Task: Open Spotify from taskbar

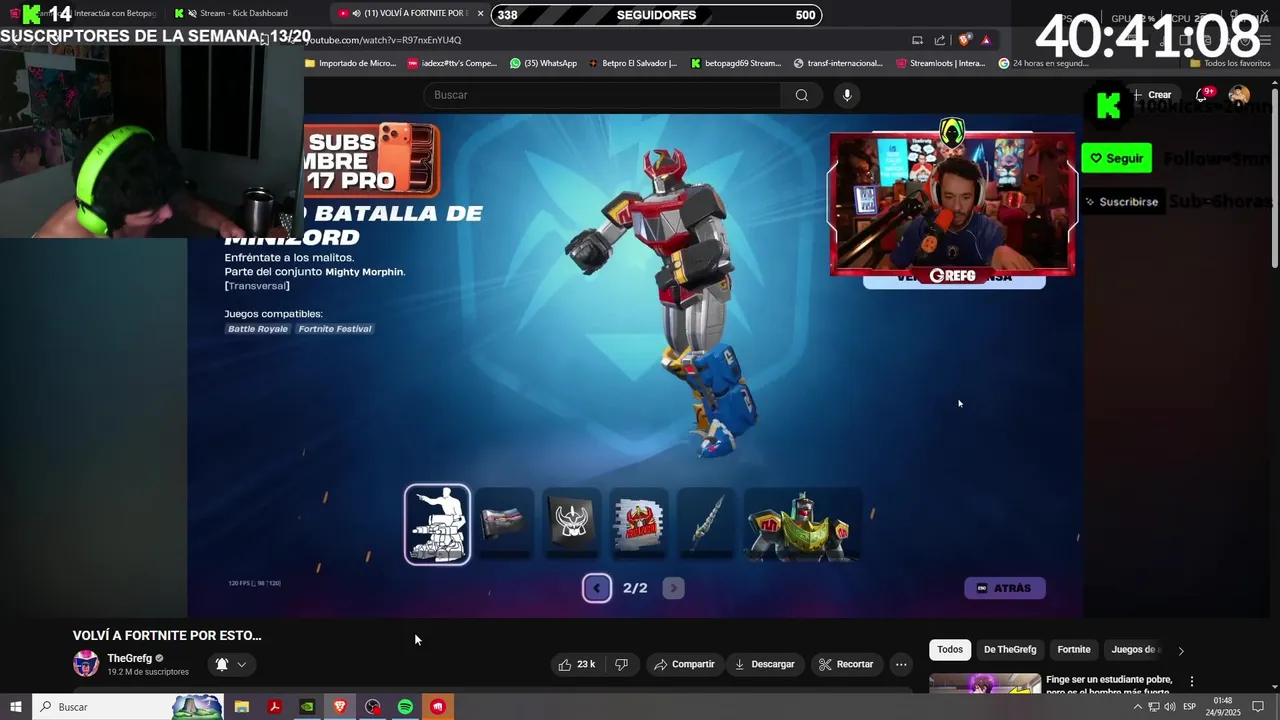Action: click(x=405, y=707)
